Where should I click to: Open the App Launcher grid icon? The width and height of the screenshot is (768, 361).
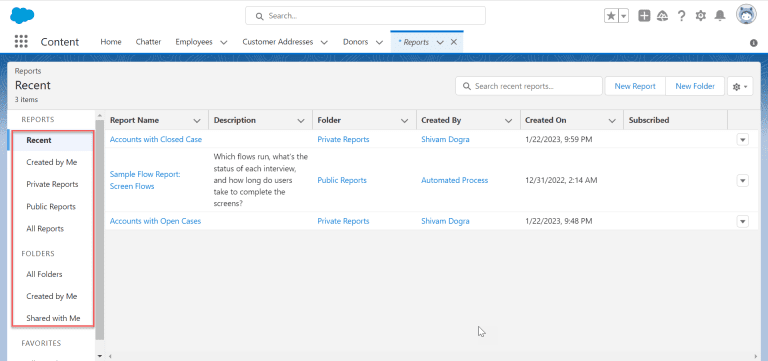pyautogui.click(x=21, y=42)
